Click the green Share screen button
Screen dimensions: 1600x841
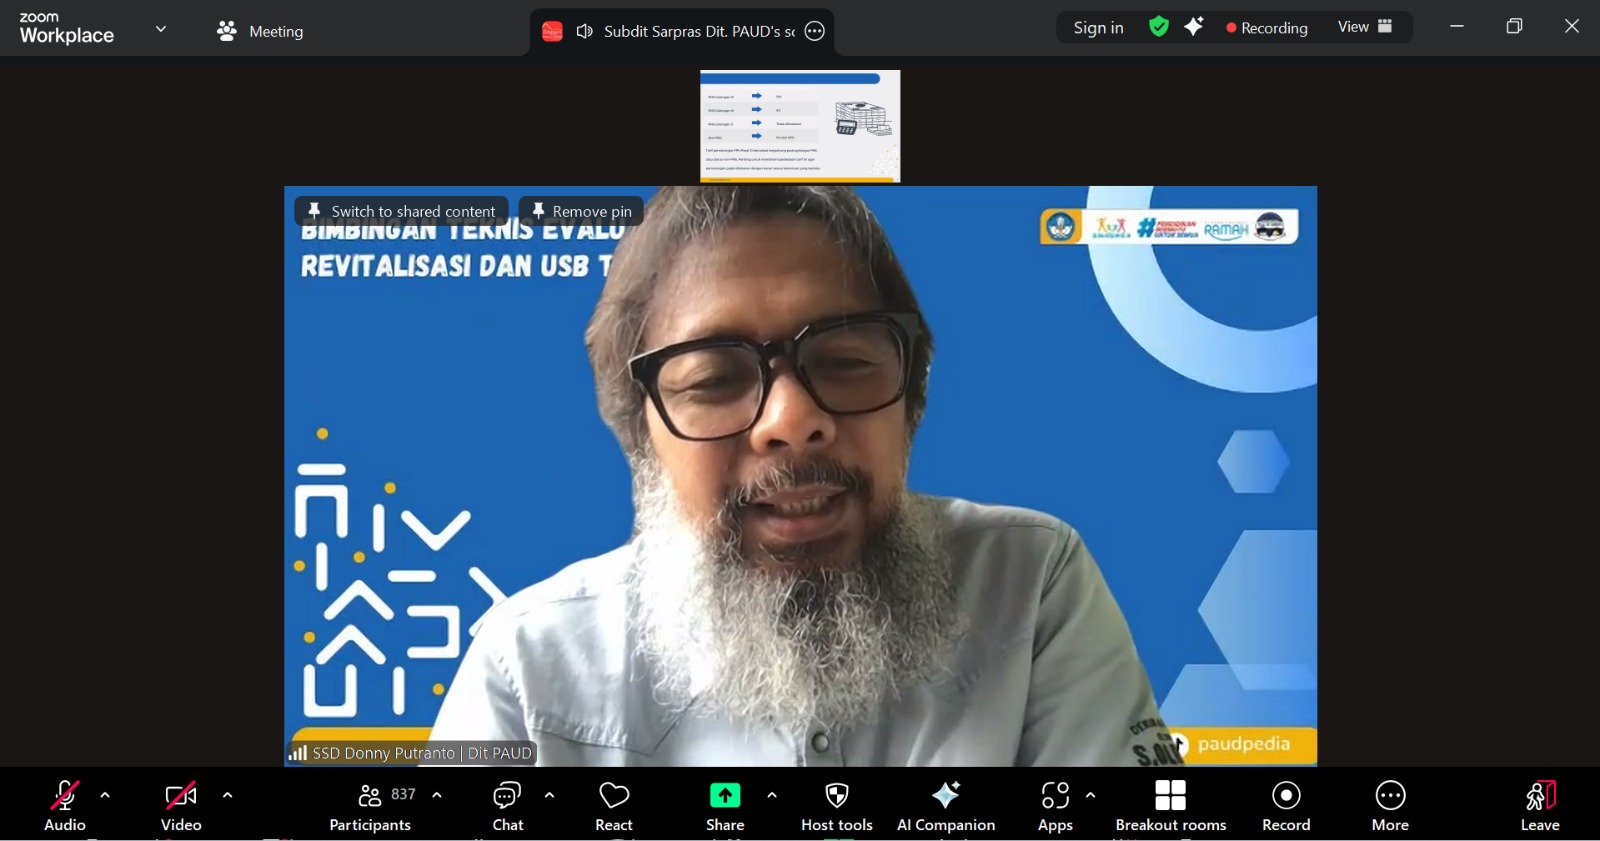tap(725, 796)
